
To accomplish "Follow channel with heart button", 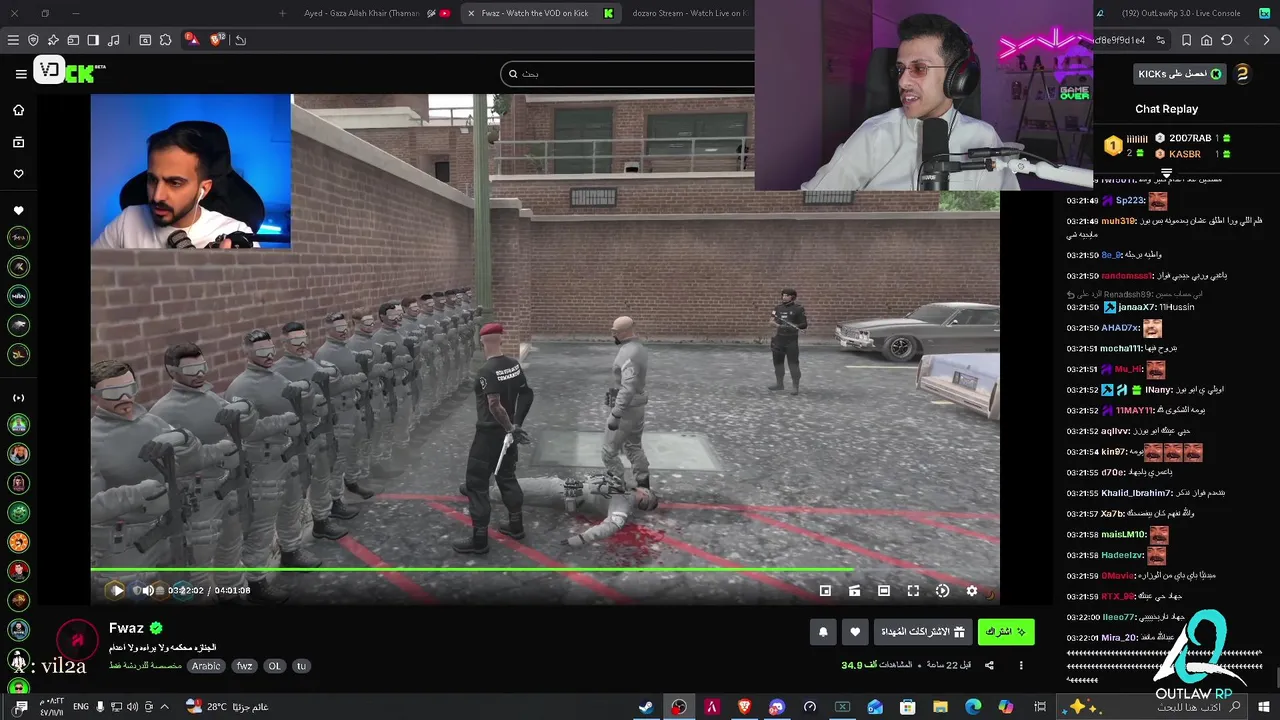I will click(855, 632).
